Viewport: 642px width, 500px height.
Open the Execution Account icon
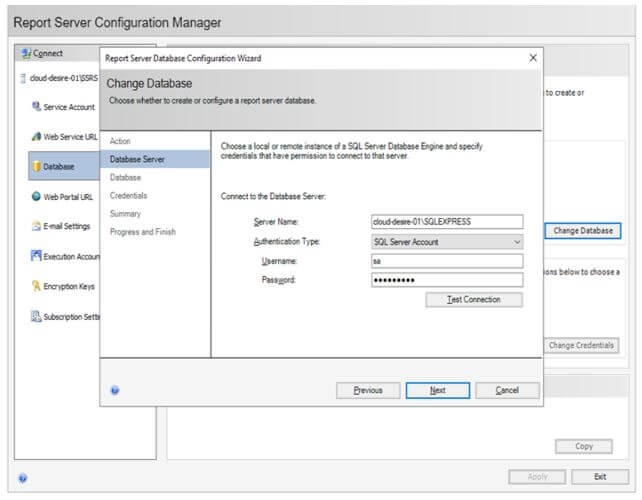click(x=36, y=256)
